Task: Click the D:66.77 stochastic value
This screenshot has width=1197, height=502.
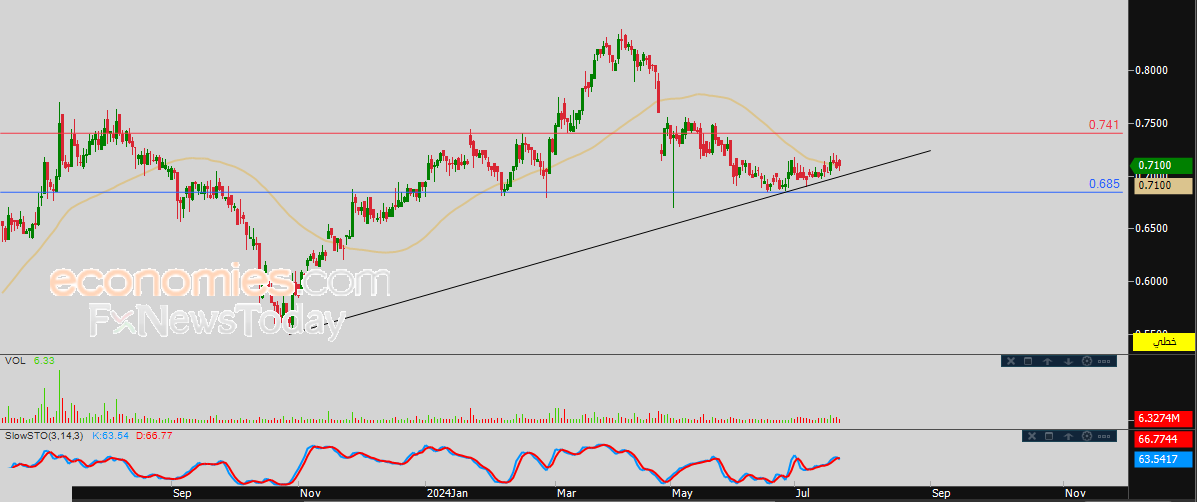Action: pyautogui.click(x=153, y=435)
